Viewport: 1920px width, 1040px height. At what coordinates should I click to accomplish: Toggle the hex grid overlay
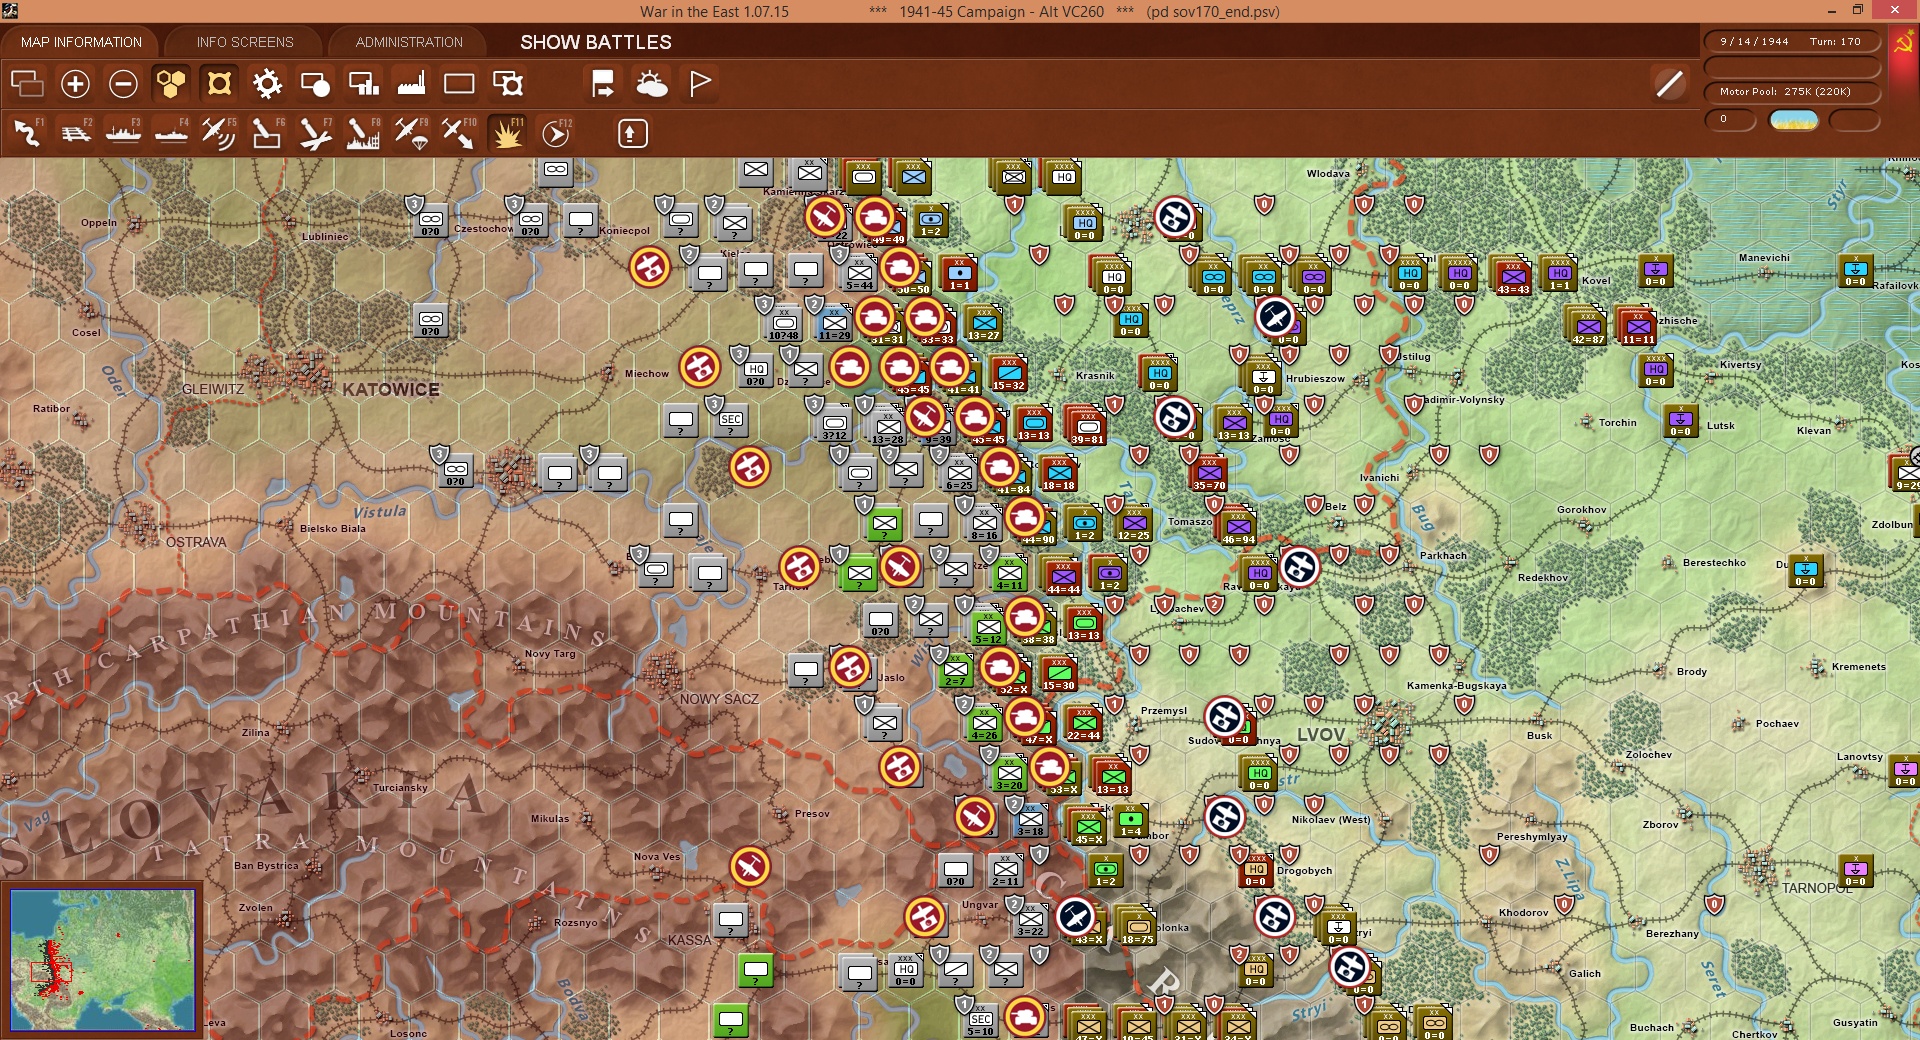point(171,84)
